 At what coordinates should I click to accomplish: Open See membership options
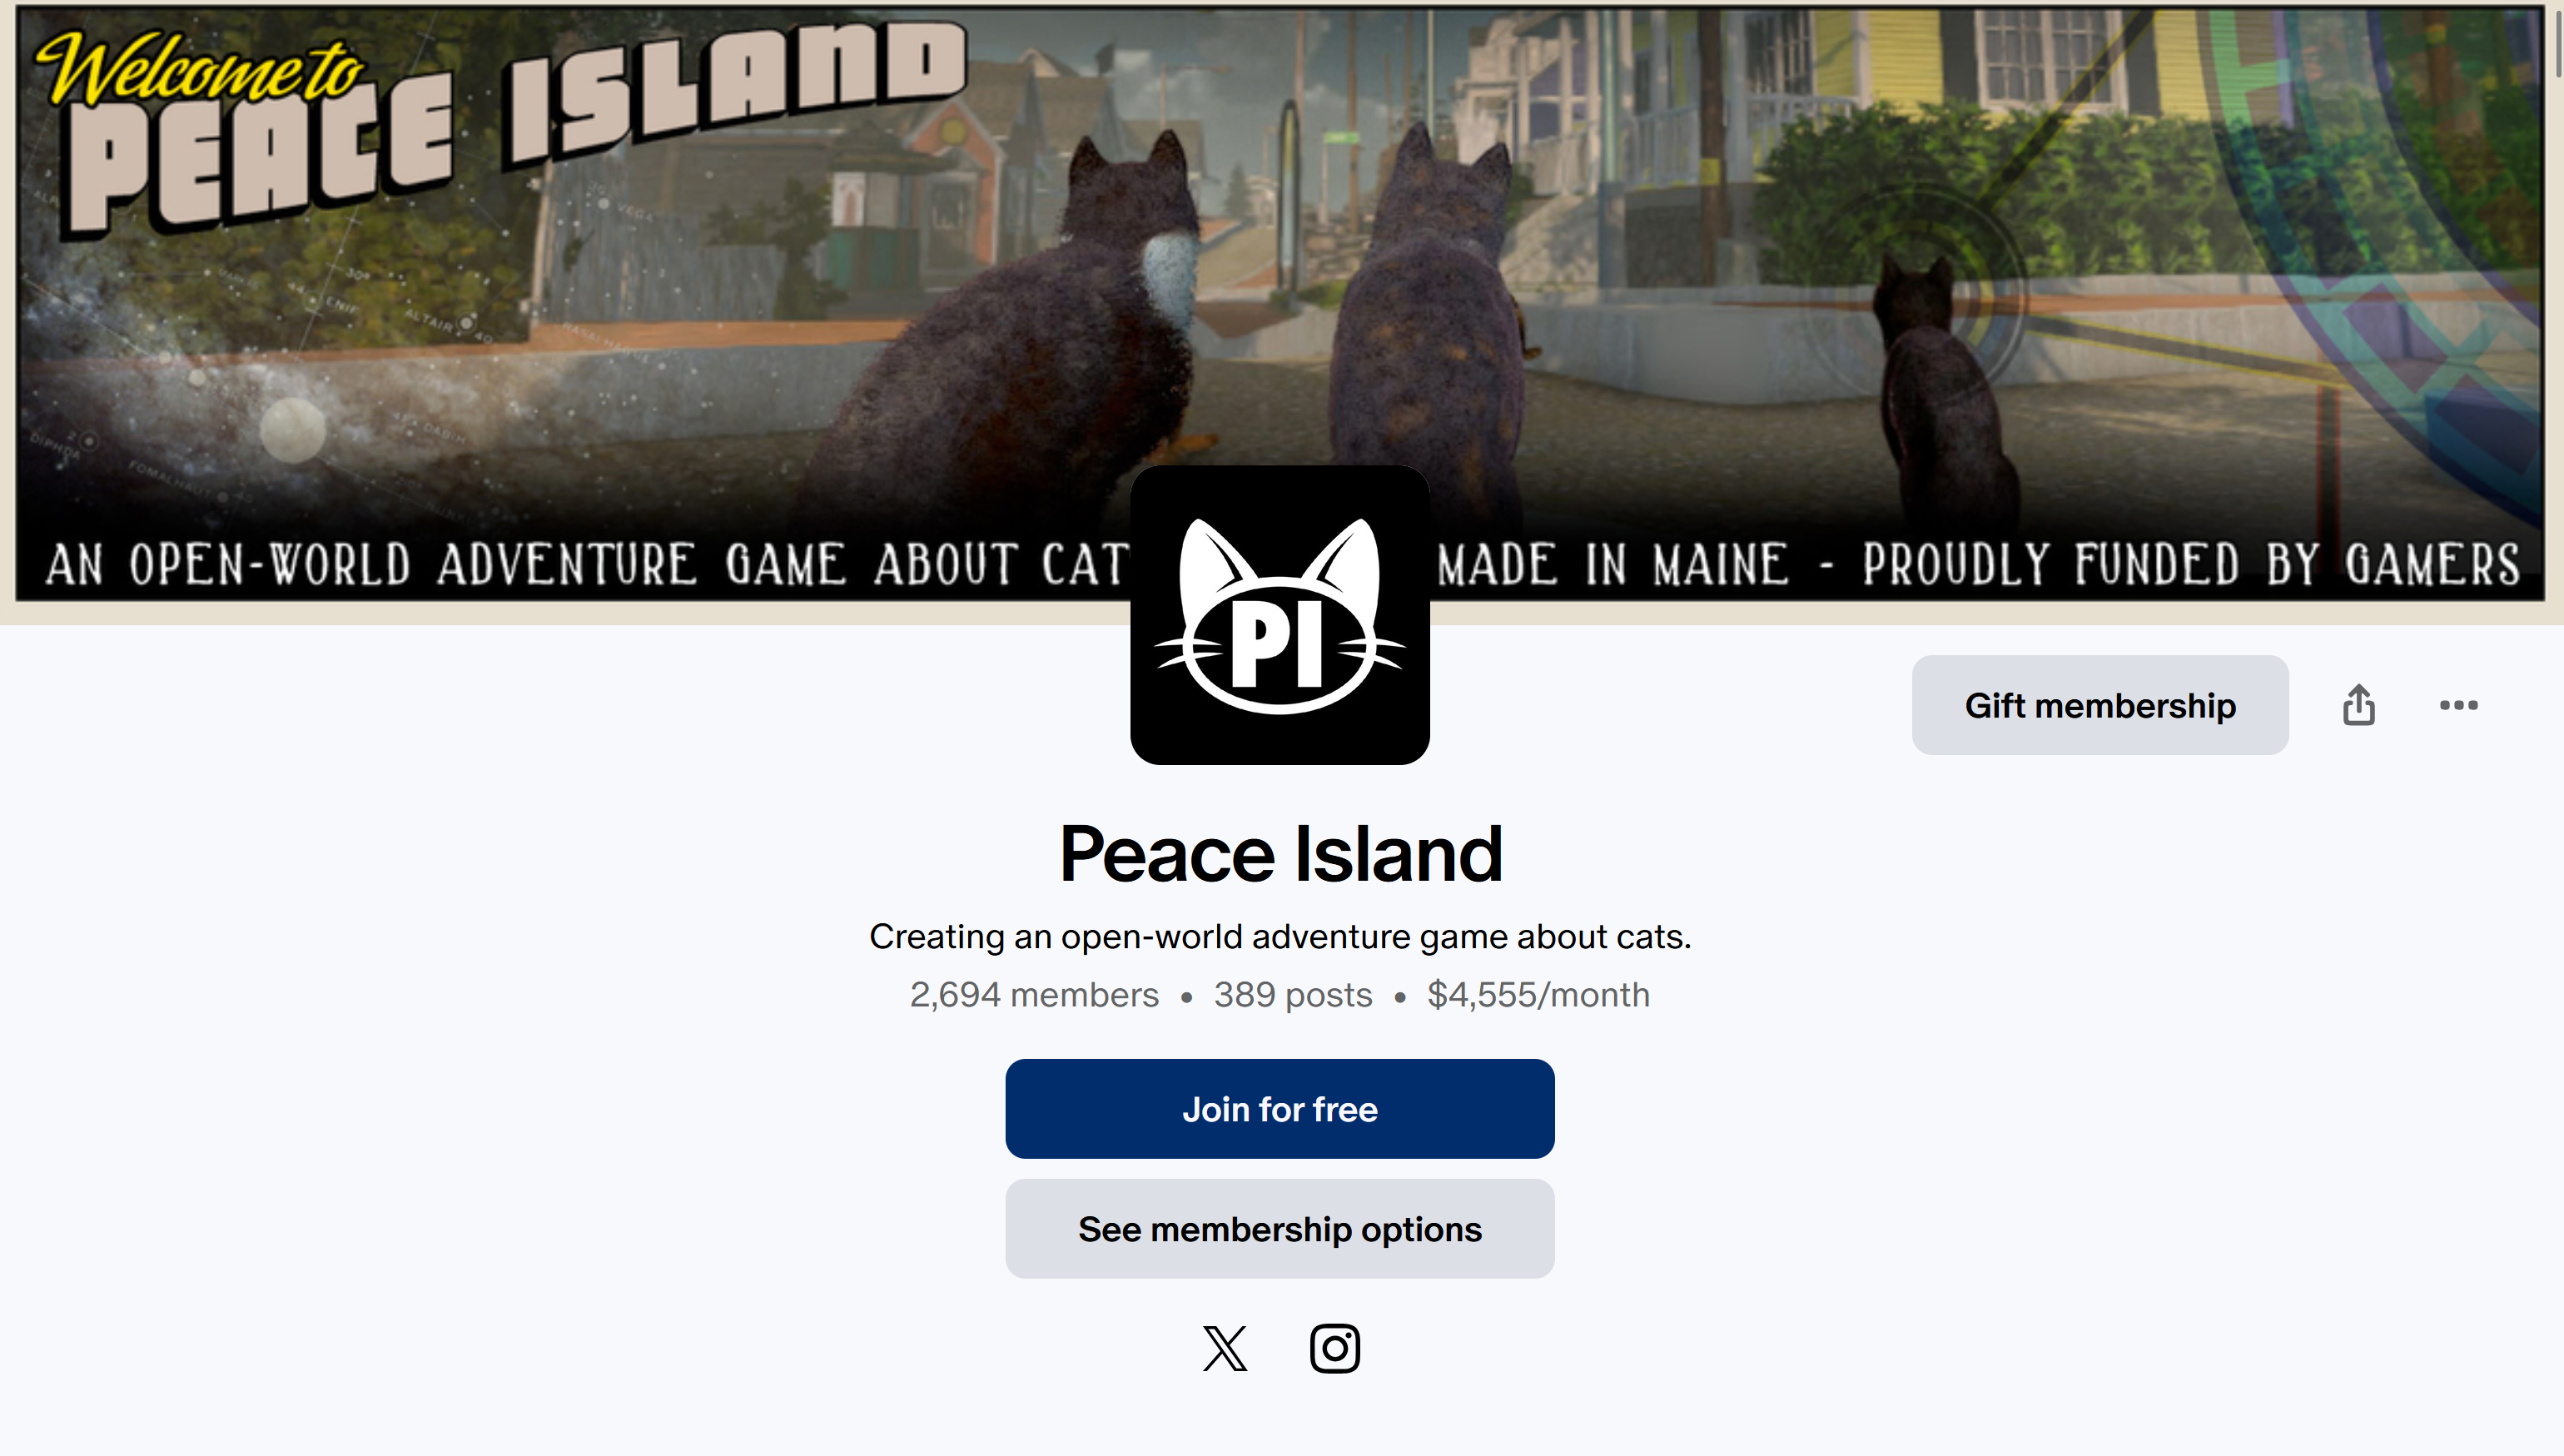coord(1280,1229)
